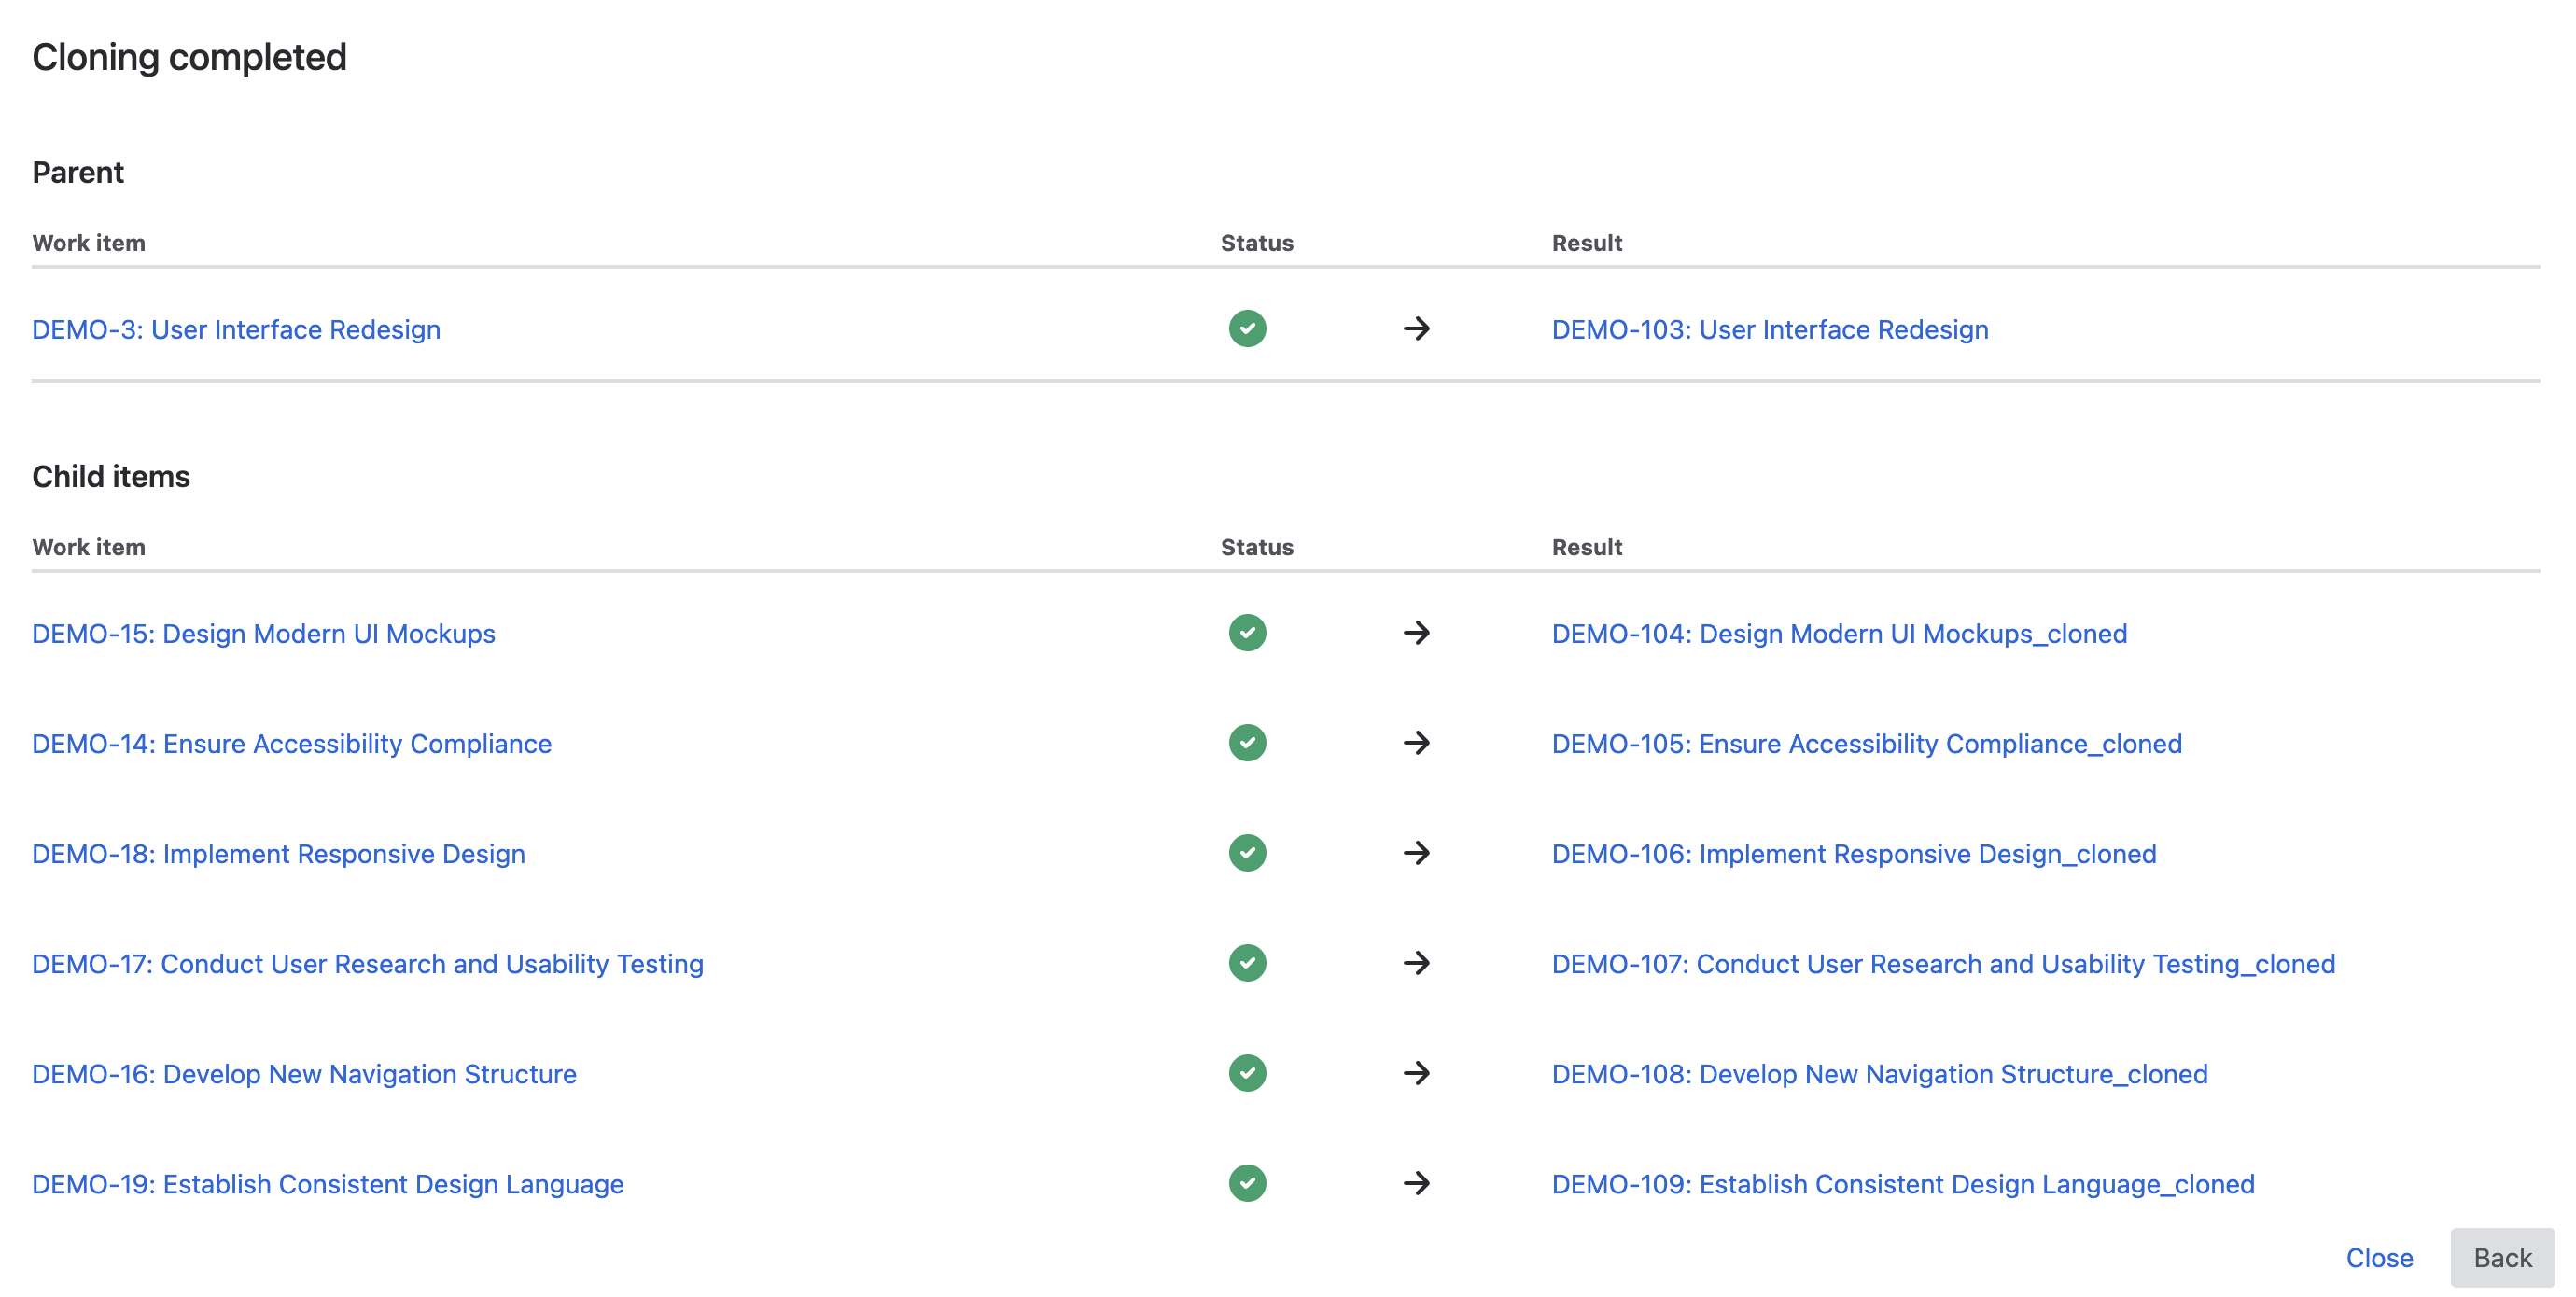Open DEMO-3: User Interface Redesign
Viewport: 2576px width, 1297px height.
236,328
